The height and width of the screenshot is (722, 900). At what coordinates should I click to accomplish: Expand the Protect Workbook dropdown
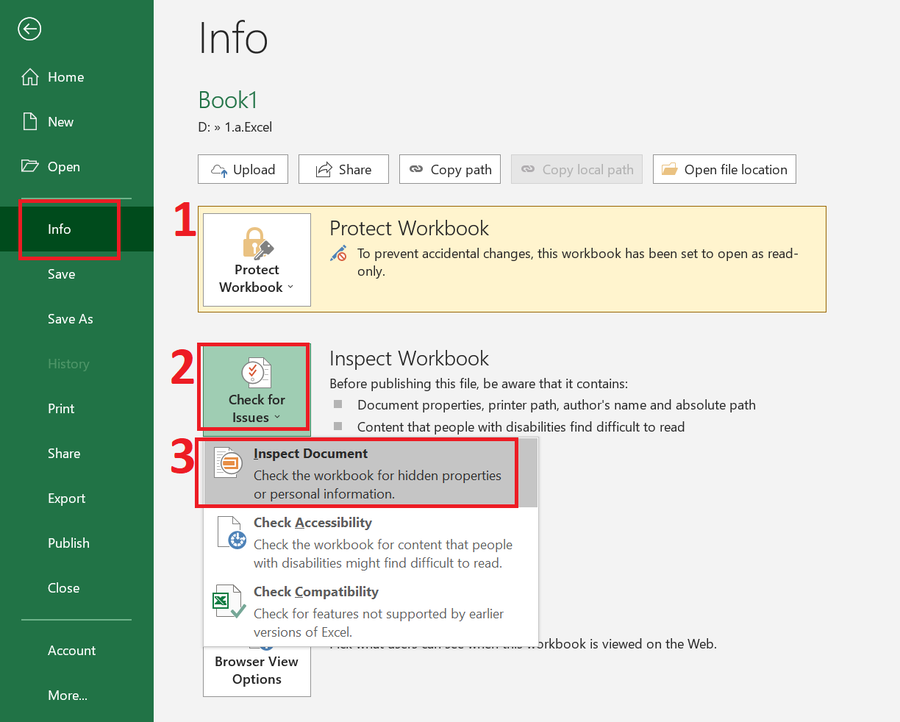[257, 260]
